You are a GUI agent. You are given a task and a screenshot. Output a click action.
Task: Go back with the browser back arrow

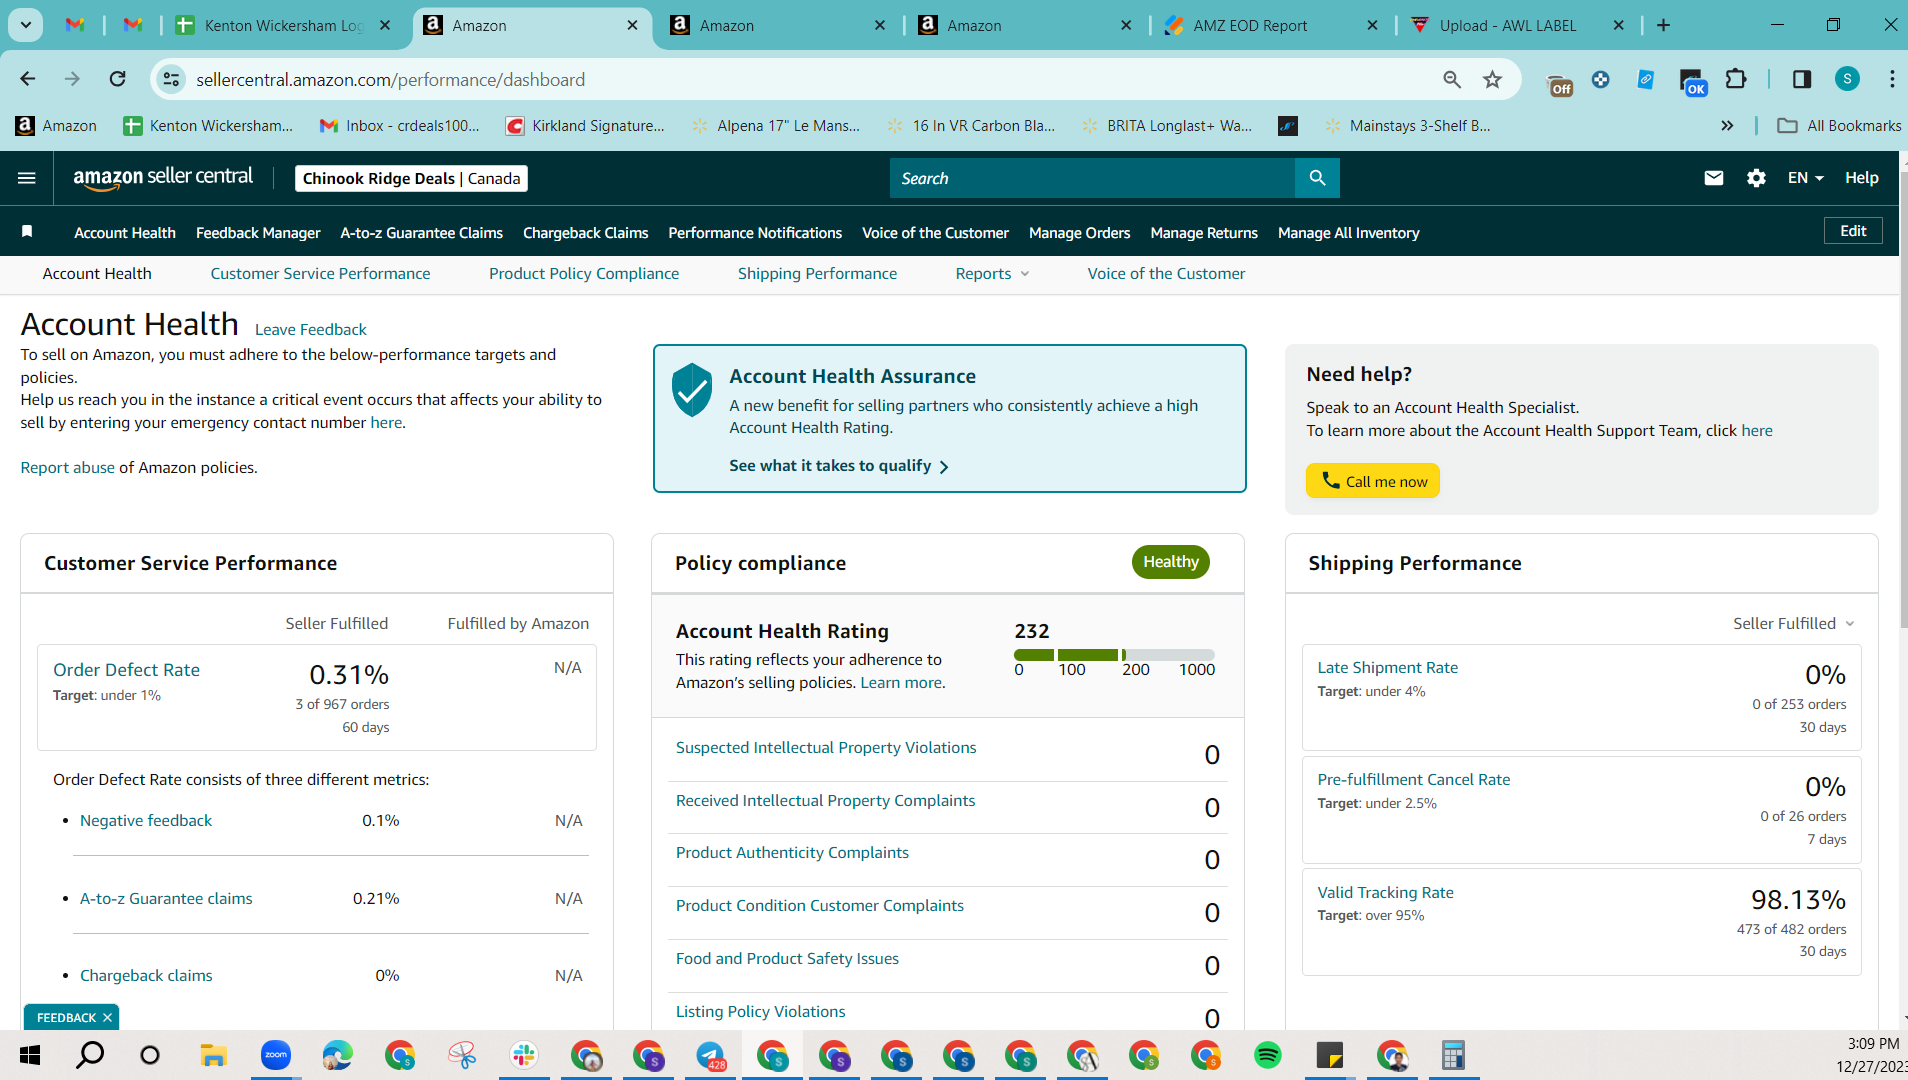click(28, 79)
